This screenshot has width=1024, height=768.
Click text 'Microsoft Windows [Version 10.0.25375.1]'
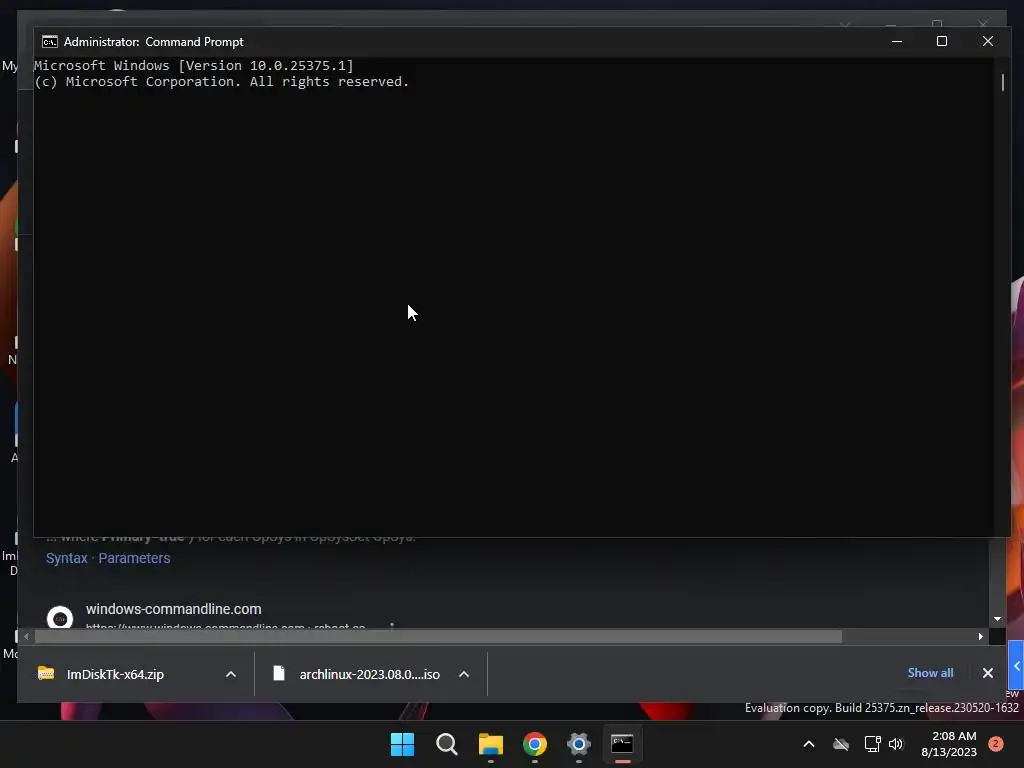coord(194,65)
